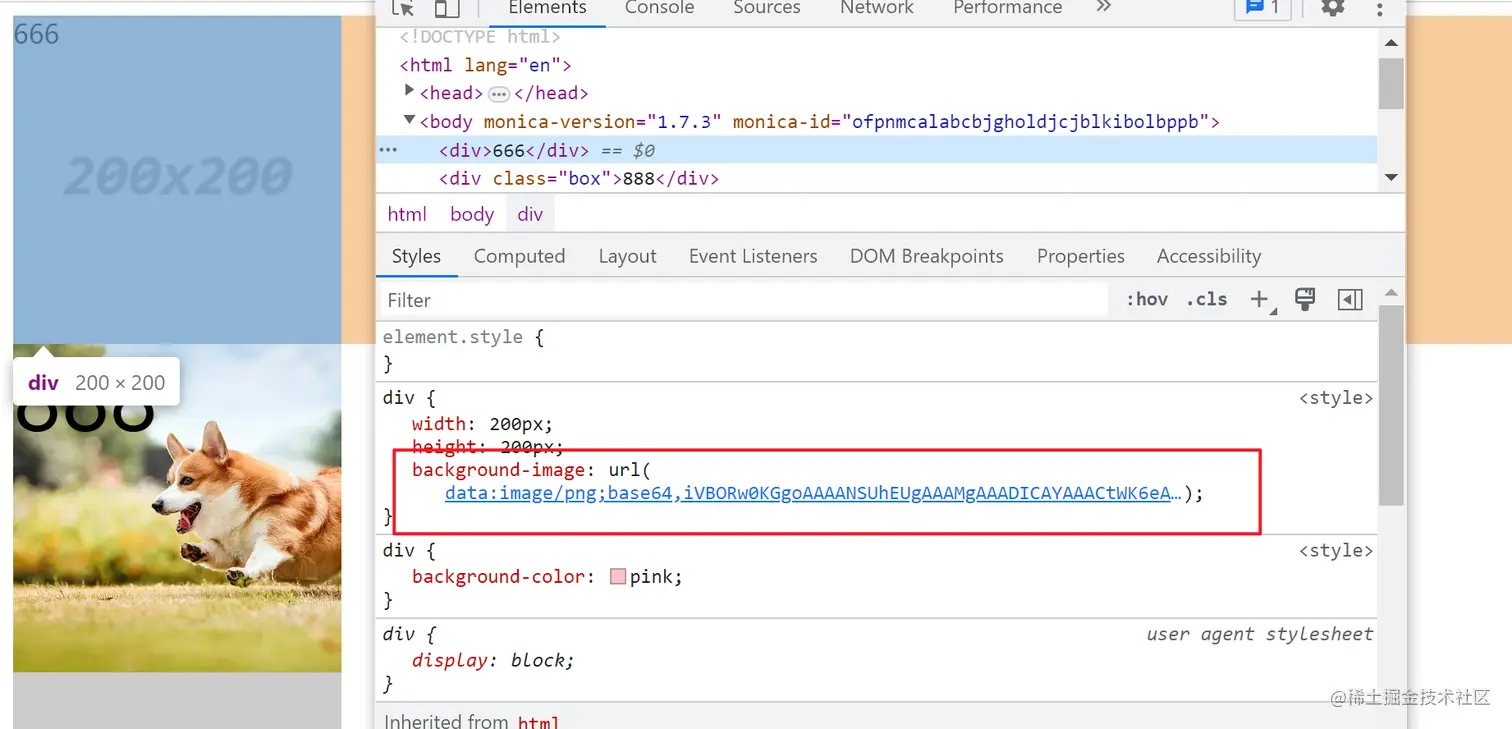Click the DOM tree scroll-down arrow

tap(1391, 178)
